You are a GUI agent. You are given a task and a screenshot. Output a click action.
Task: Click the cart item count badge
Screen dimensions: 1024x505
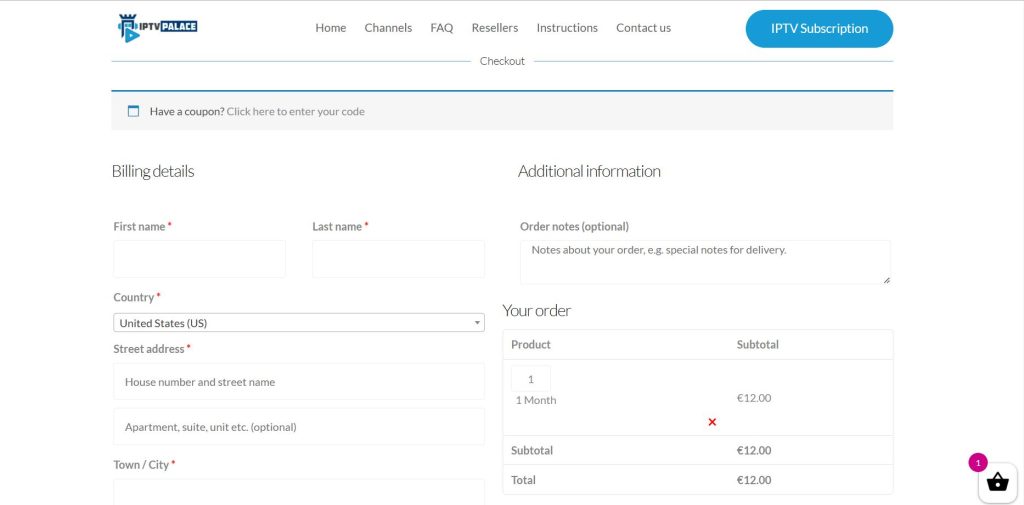coord(977,462)
